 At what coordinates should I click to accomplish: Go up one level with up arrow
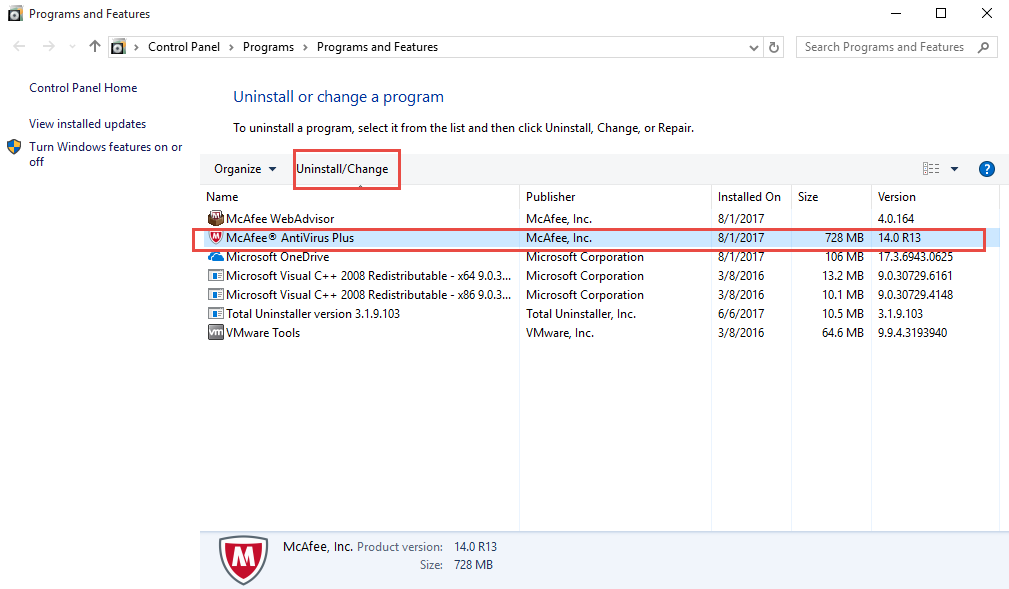95,47
